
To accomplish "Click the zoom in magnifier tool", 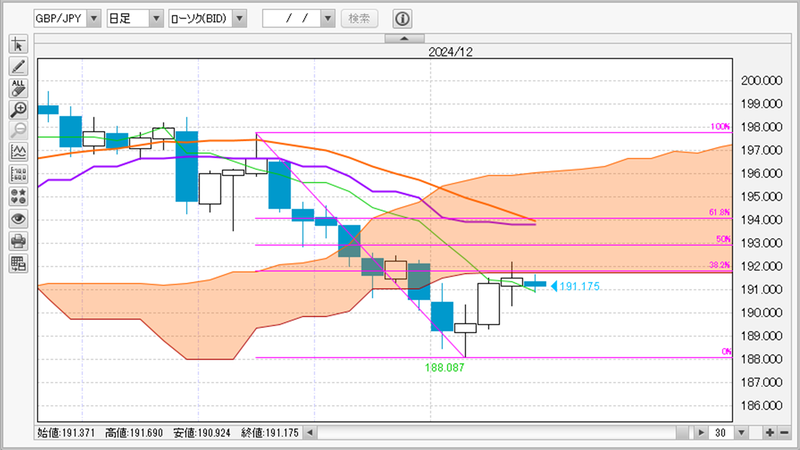I will click(18, 110).
